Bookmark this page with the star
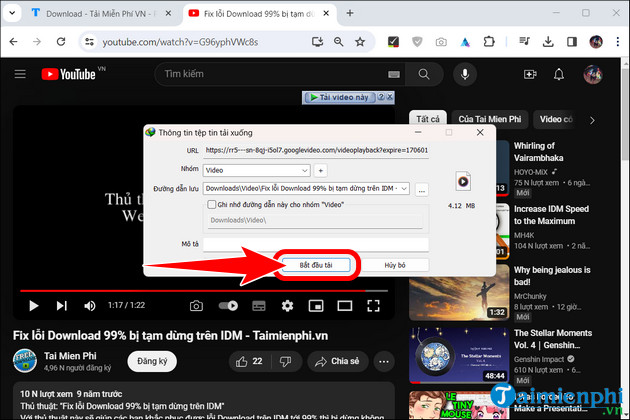Screen dimensions: 630x420 tap(360, 42)
